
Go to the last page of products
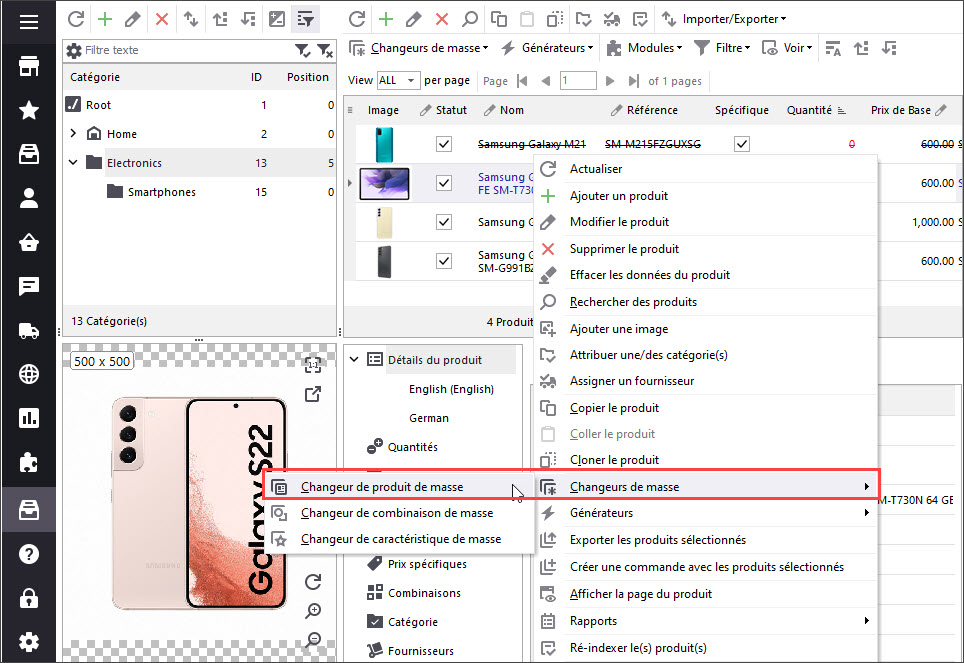[x=633, y=81]
